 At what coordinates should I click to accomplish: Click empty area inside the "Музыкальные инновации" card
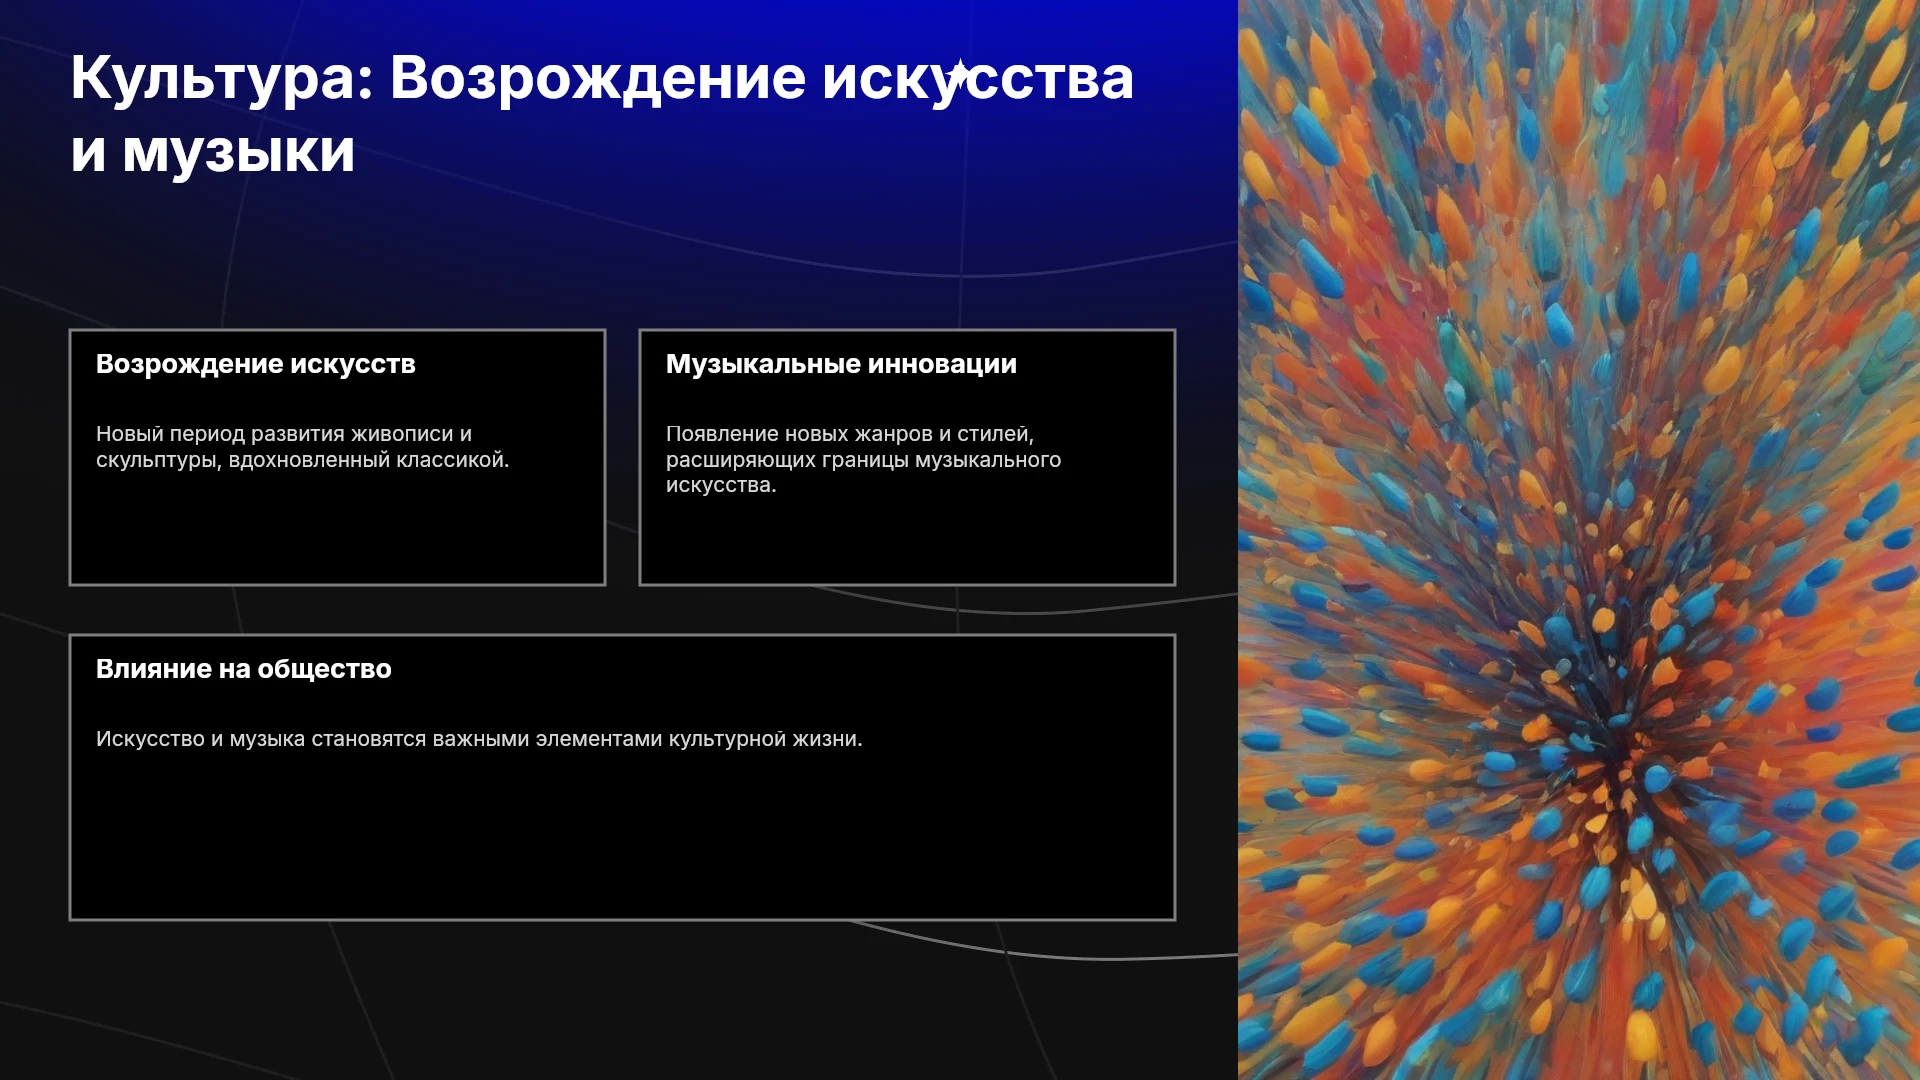point(907,540)
